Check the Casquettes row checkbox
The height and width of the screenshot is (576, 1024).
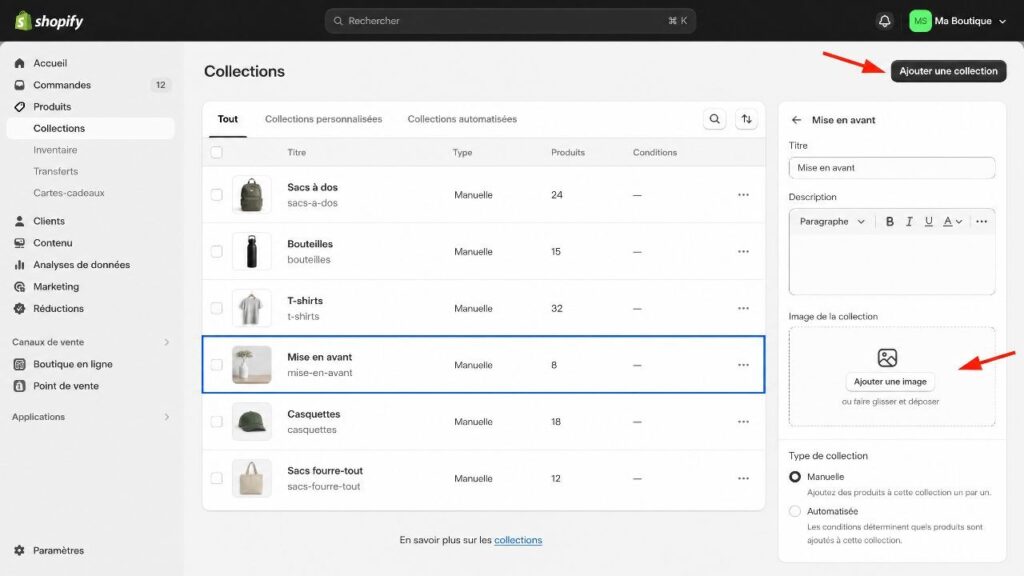[217, 422]
